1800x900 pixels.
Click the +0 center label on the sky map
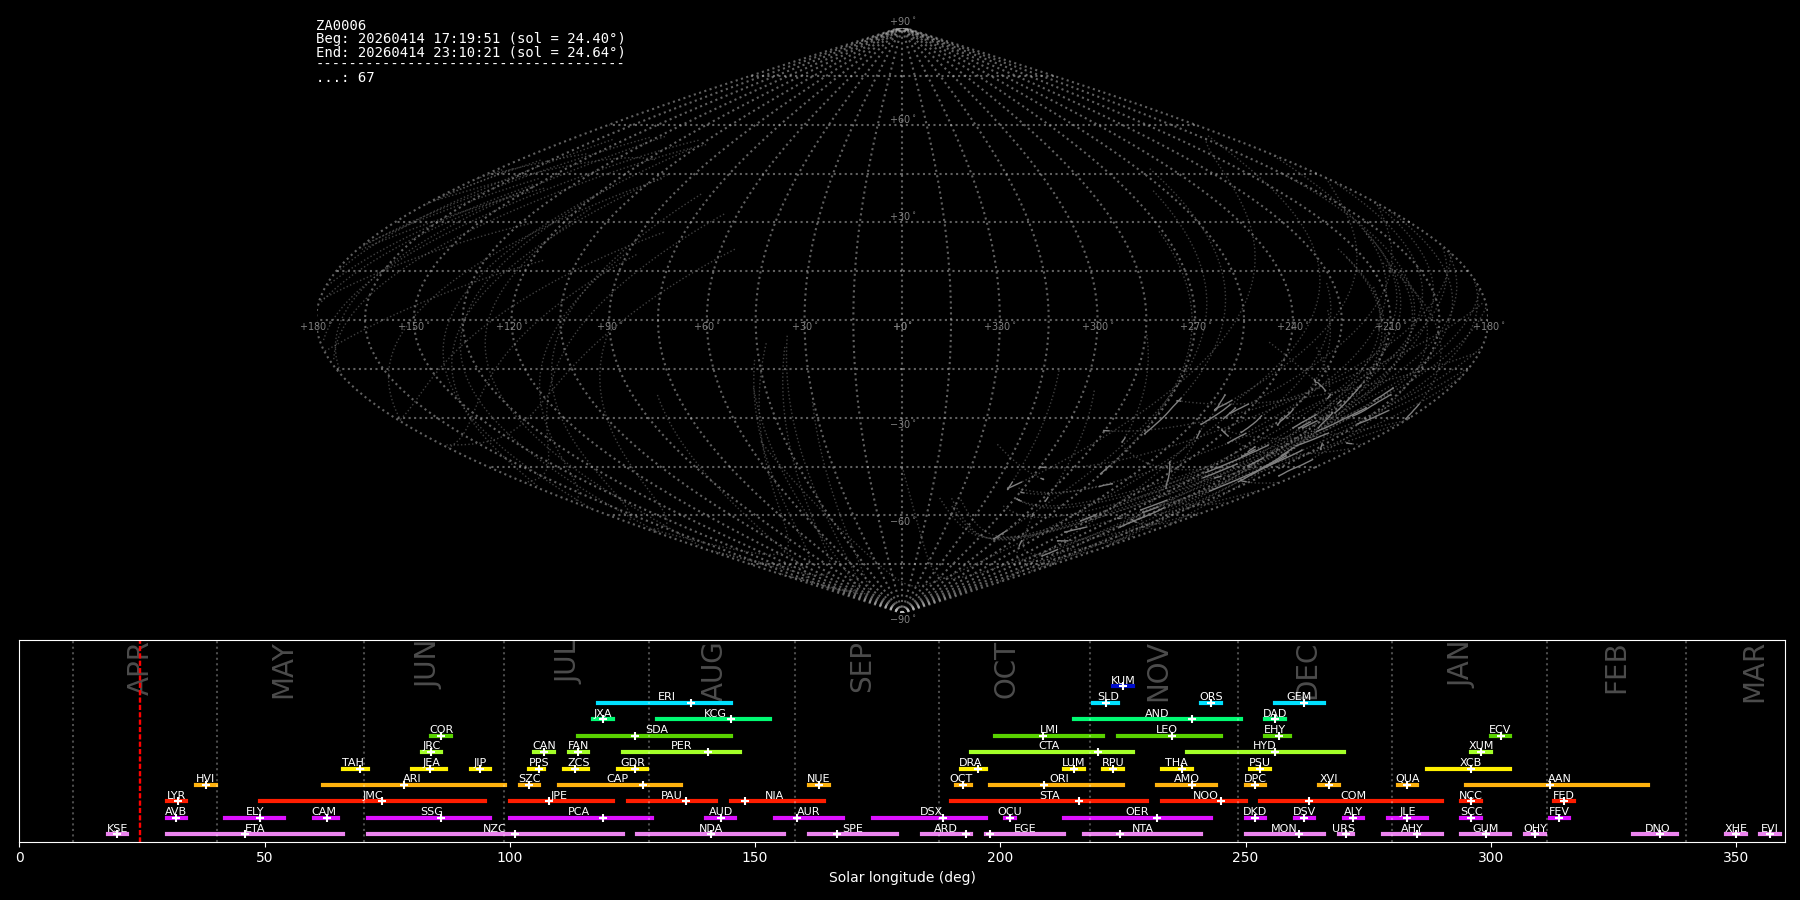tap(901, 327)
